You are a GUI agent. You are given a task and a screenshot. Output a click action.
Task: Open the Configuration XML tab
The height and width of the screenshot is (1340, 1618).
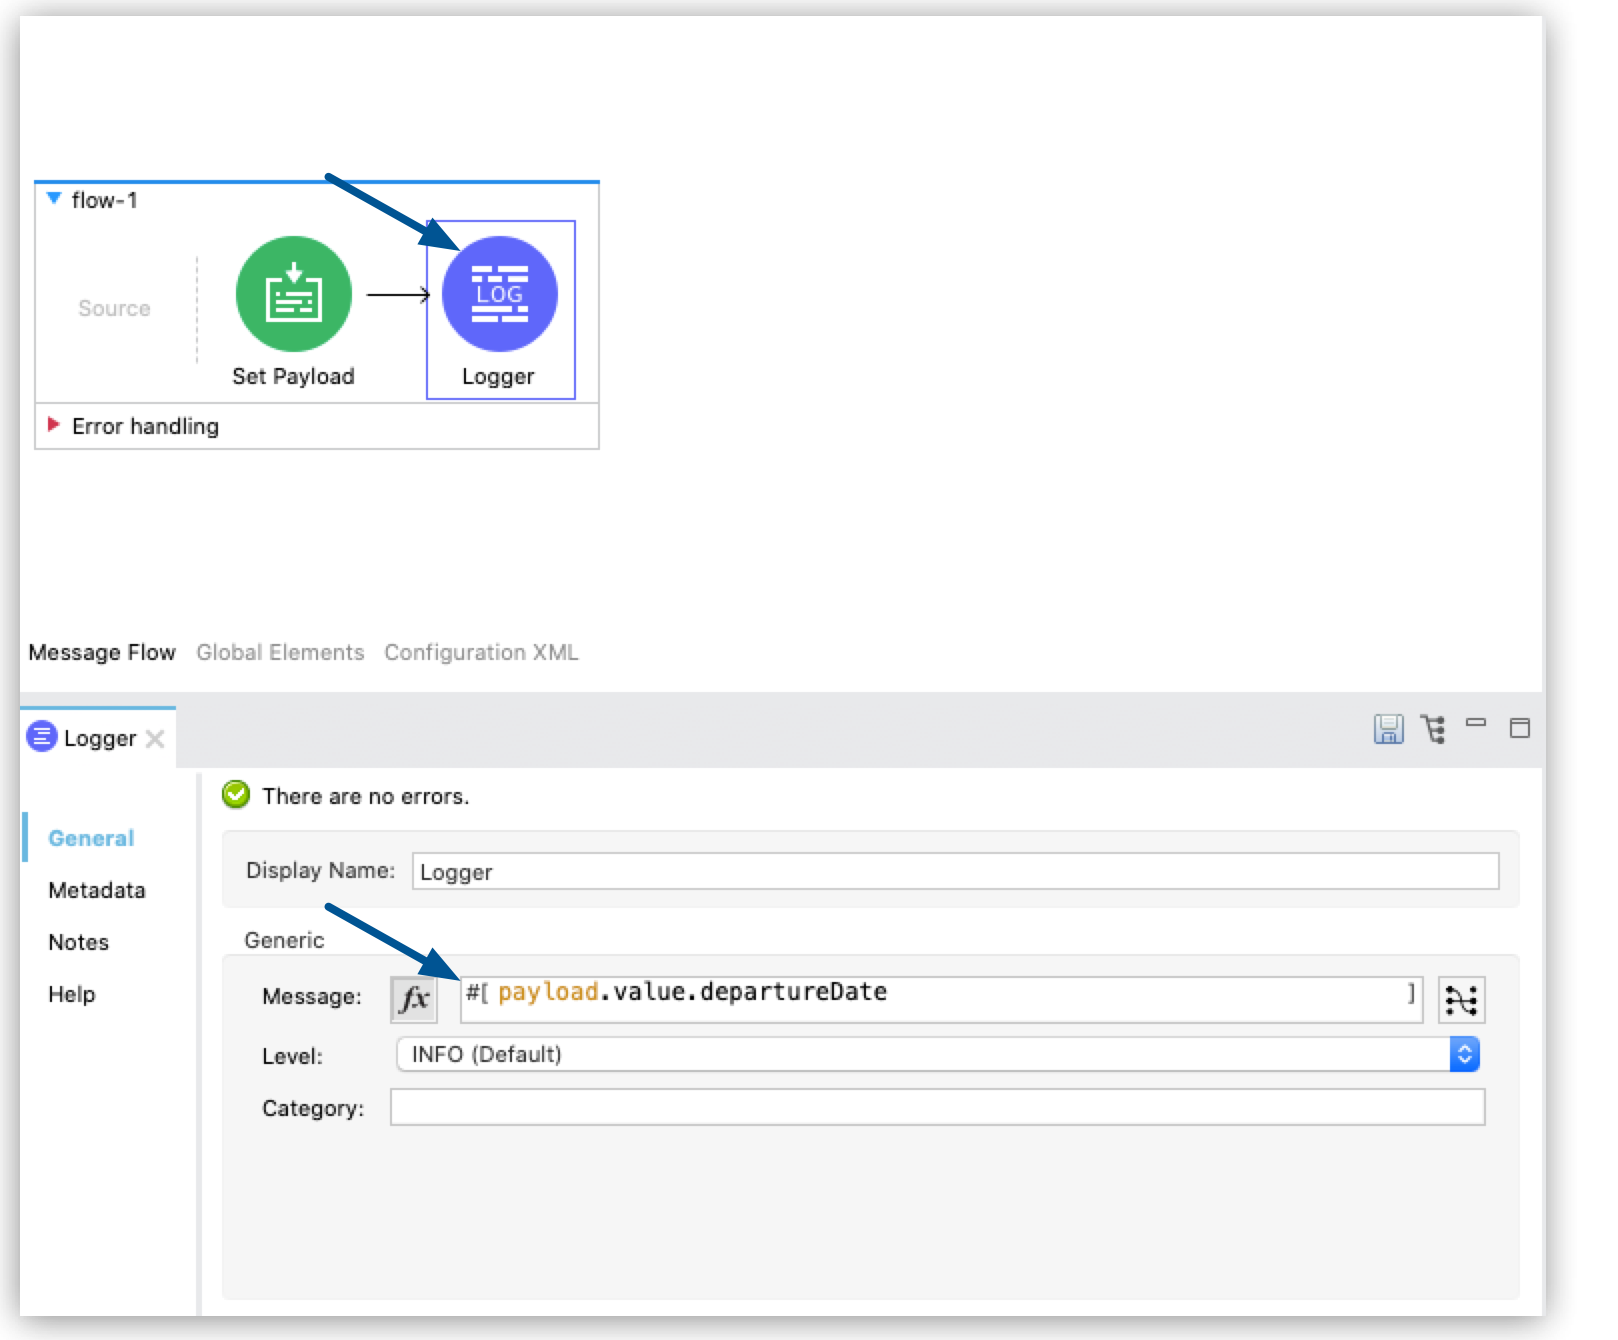[x=481, y=652]
